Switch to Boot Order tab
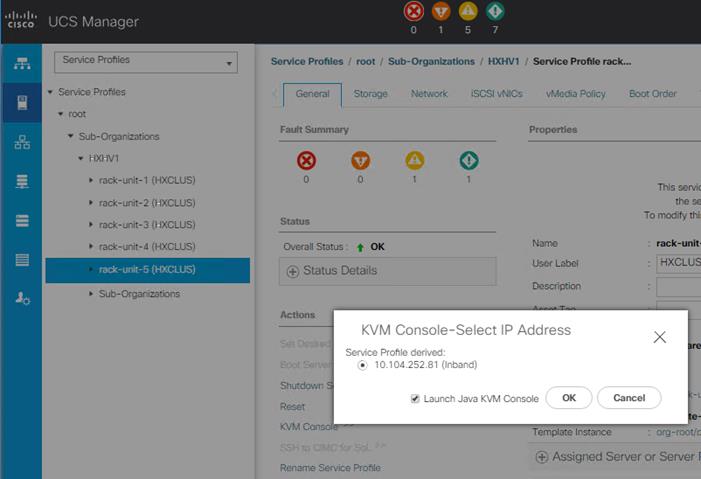 [653, 94]
